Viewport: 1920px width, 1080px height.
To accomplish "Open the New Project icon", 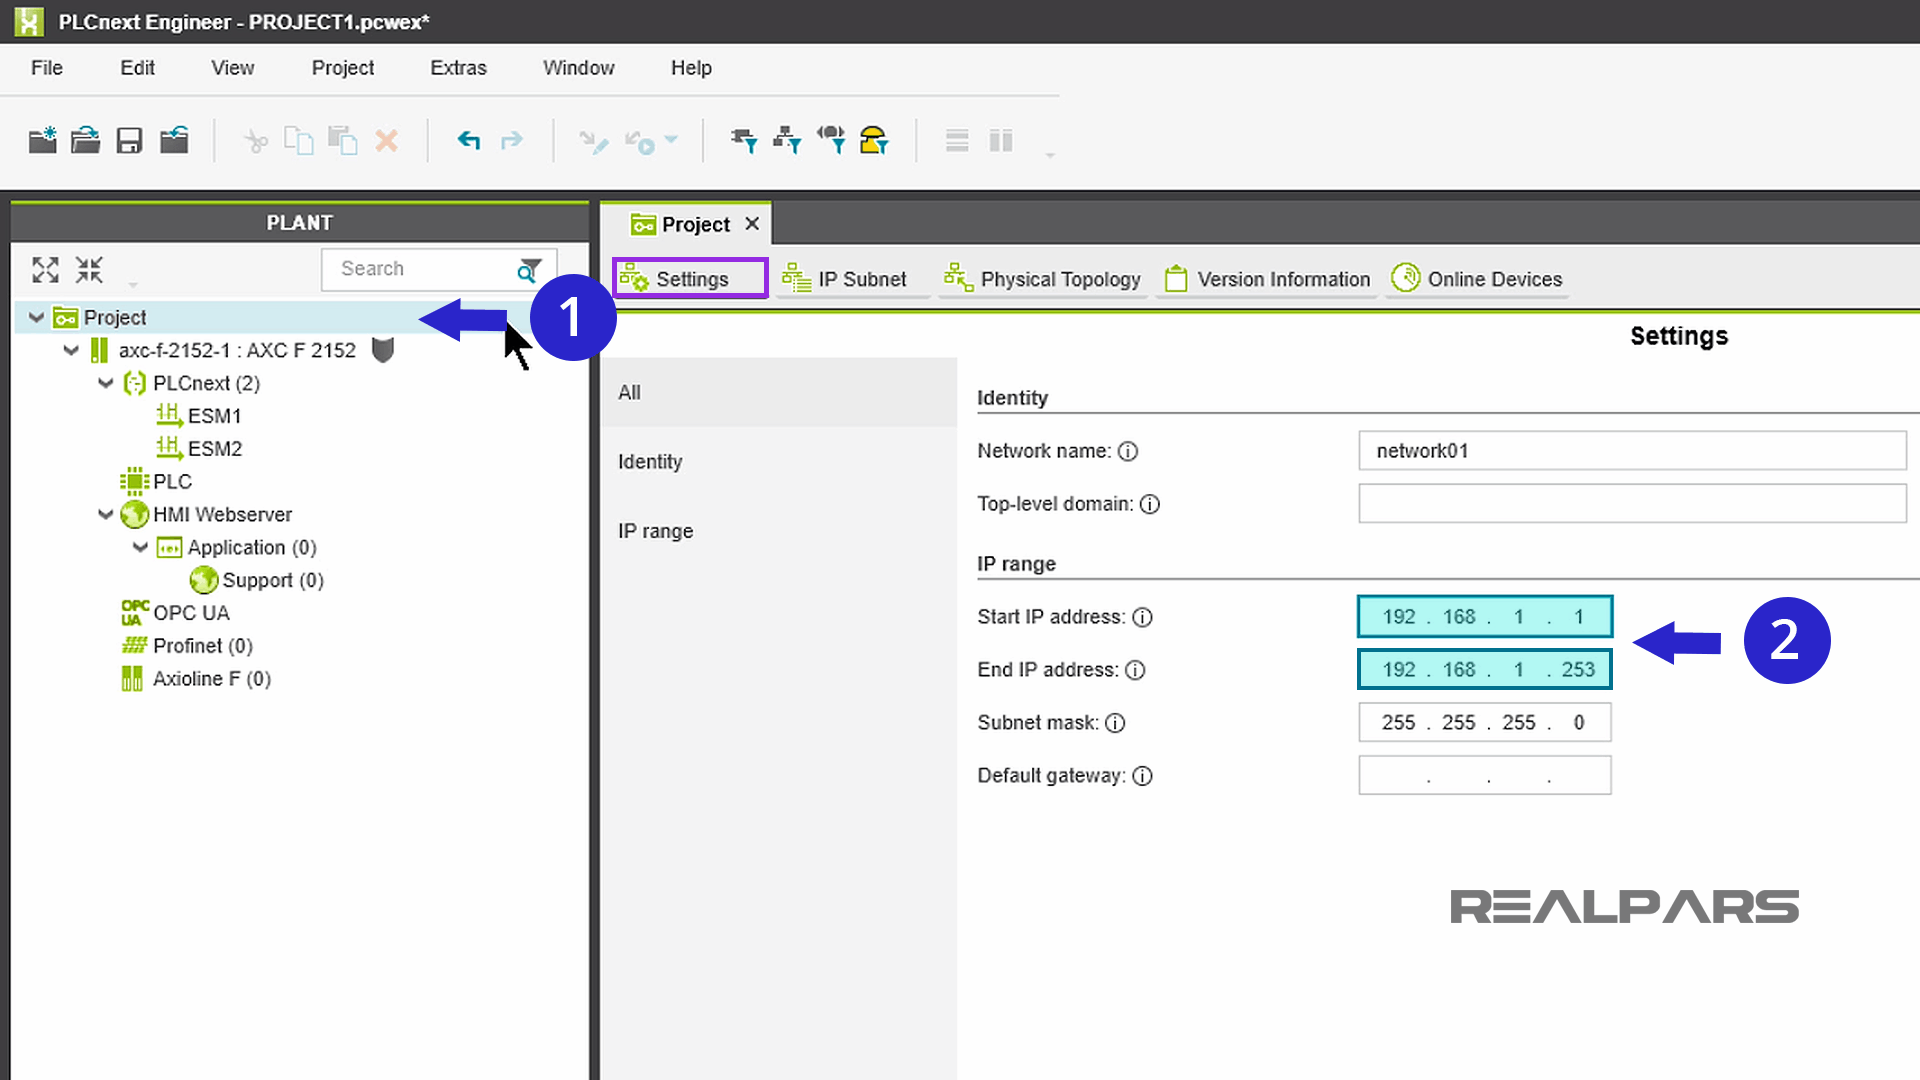I will click(x=42, y=140).
